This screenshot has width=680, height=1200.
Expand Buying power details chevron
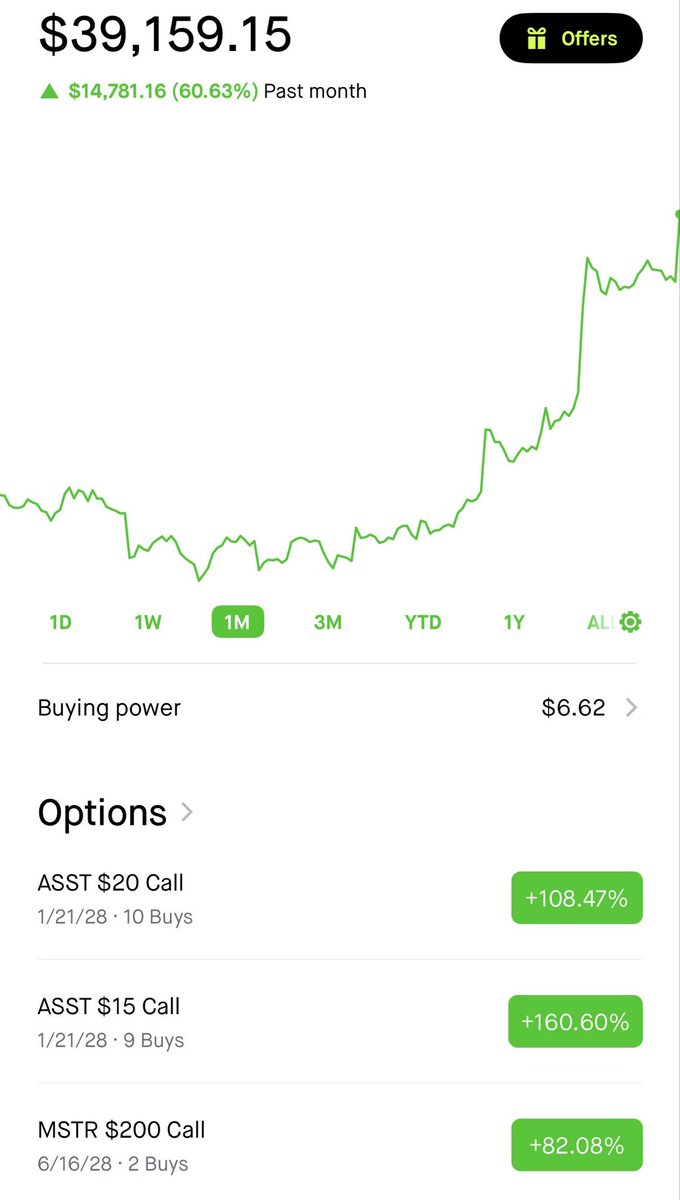[x=631, y=708]
